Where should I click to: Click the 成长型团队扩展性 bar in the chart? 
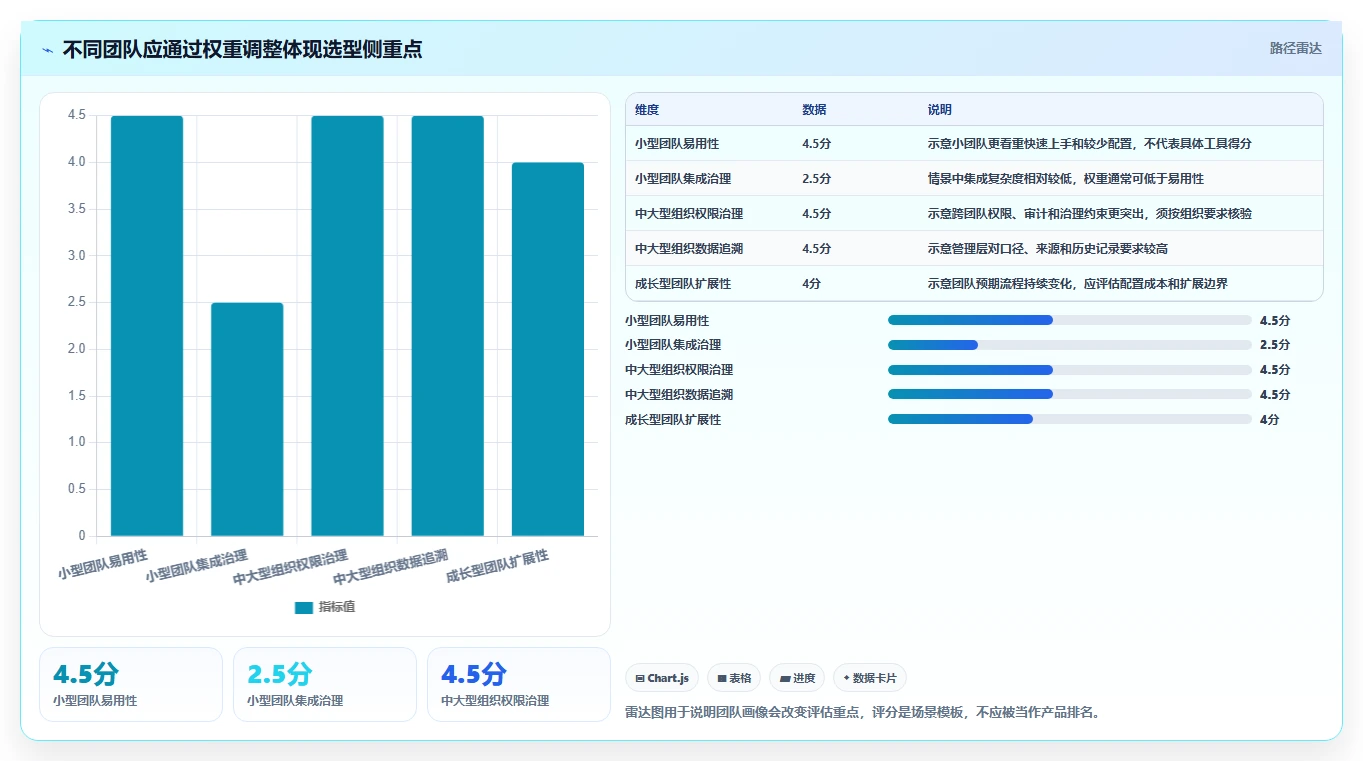point(548,349)
